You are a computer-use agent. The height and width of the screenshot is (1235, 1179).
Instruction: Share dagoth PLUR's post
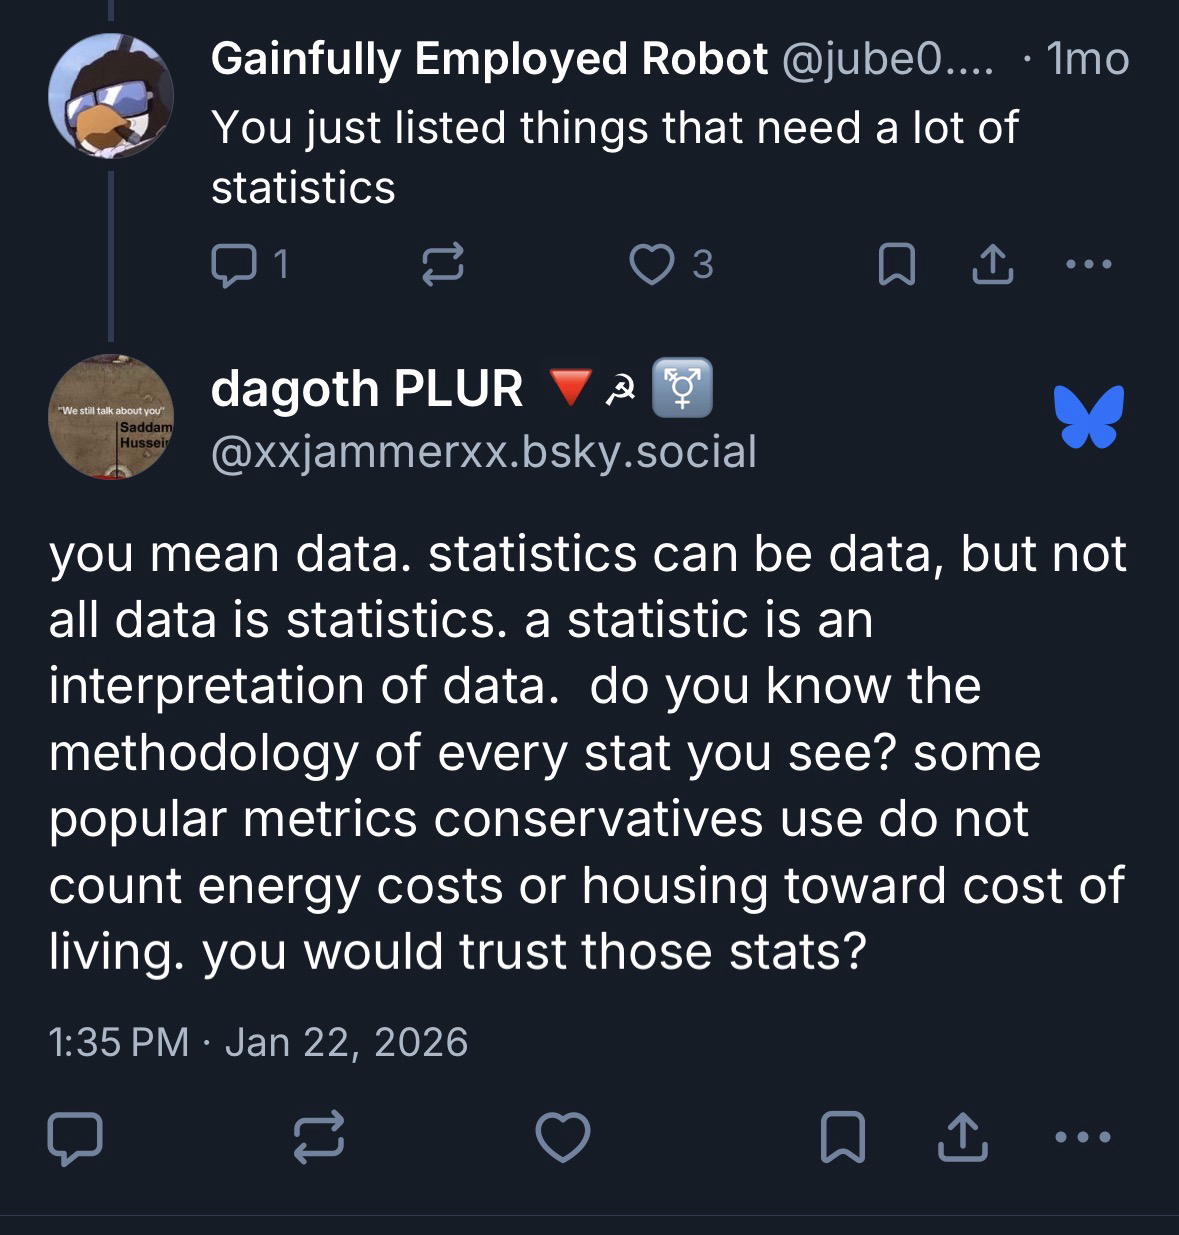(x=962, y=1138)
